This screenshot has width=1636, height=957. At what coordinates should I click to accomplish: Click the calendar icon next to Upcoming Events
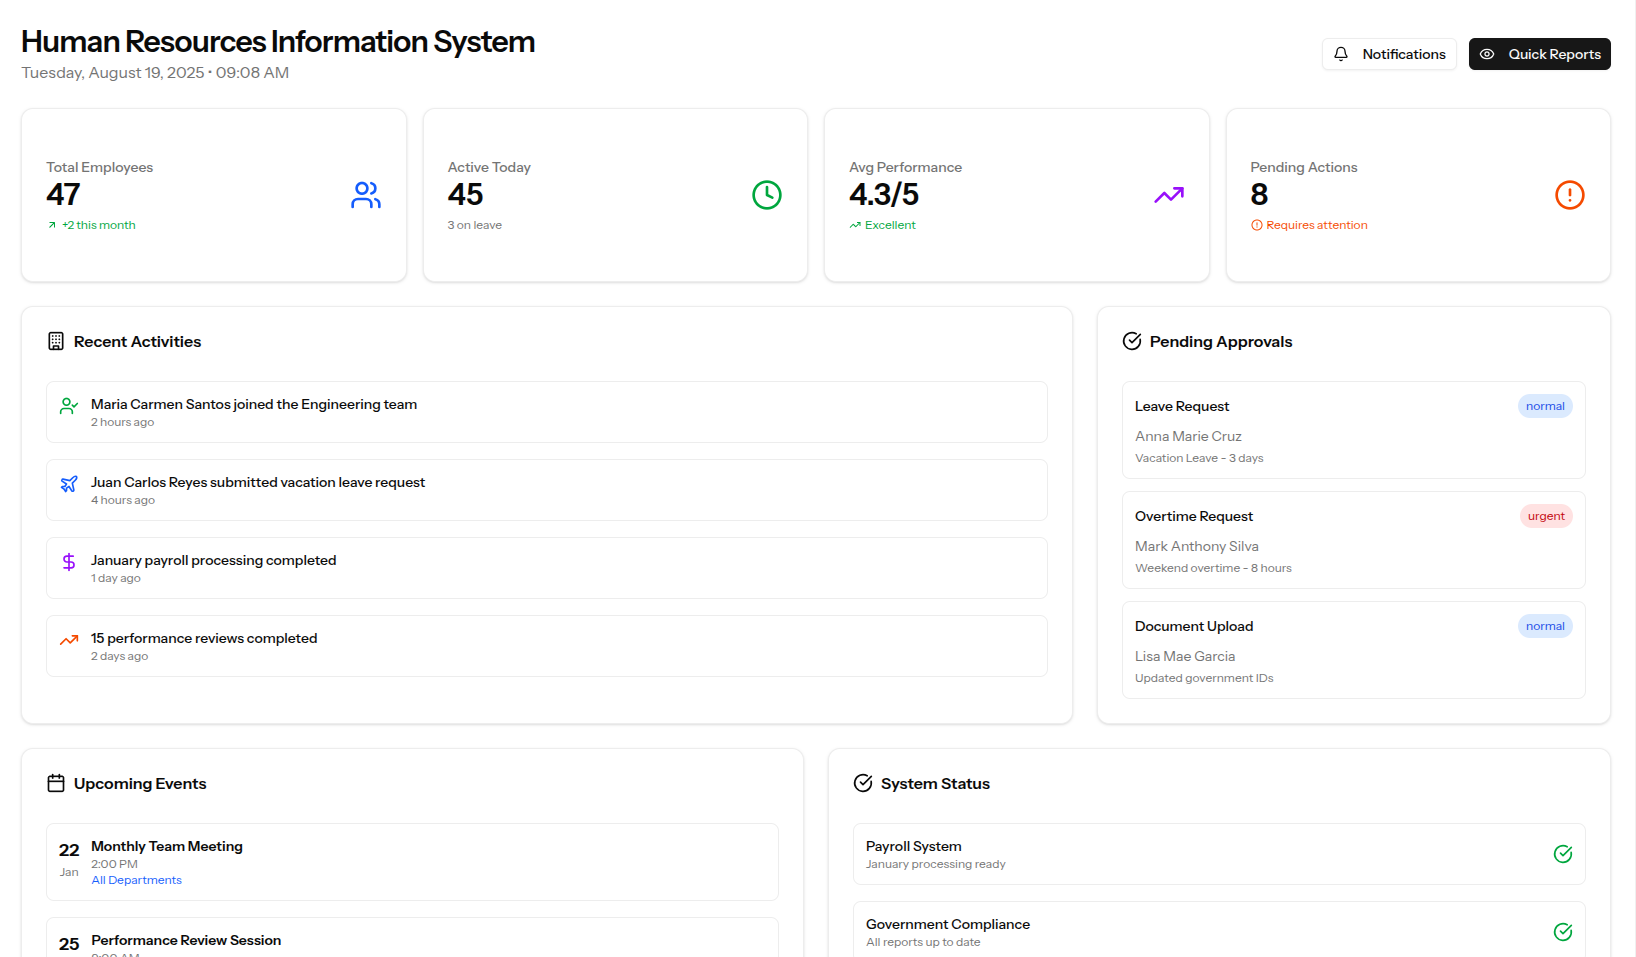point(56,783)
